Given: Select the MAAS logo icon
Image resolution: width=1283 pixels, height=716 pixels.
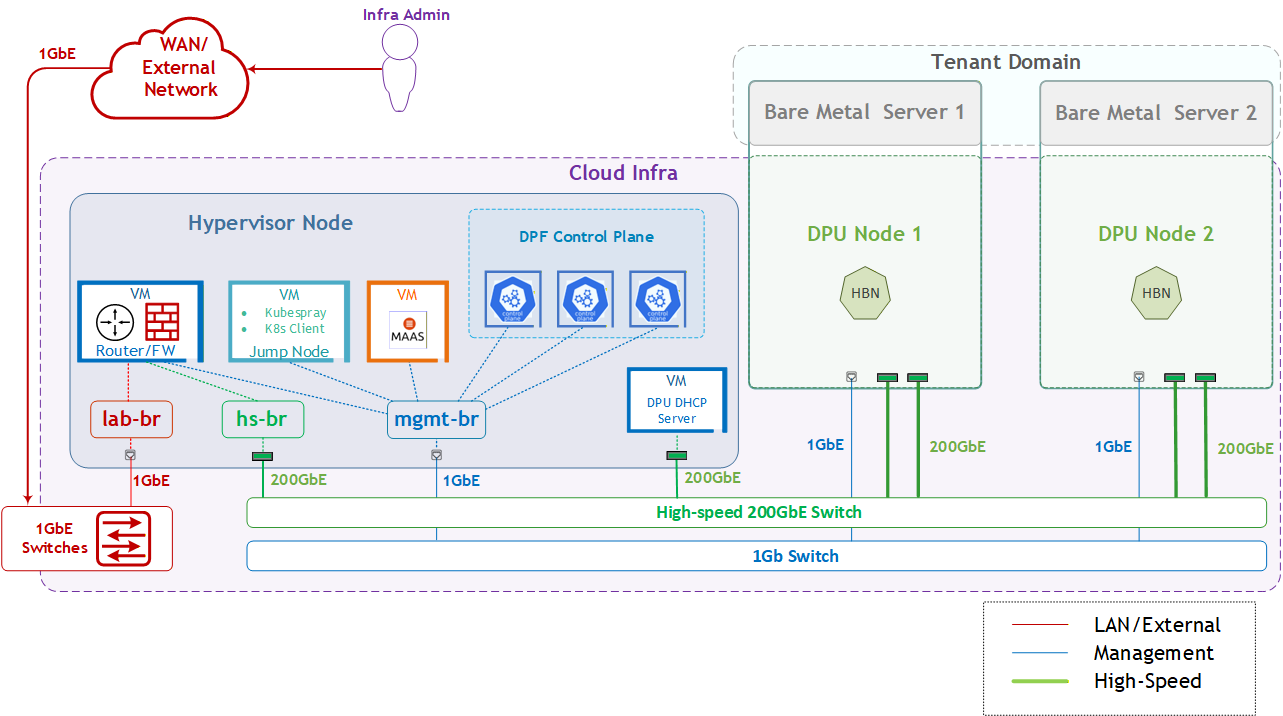Looking at the screenshot, I should tap(407, 330).
